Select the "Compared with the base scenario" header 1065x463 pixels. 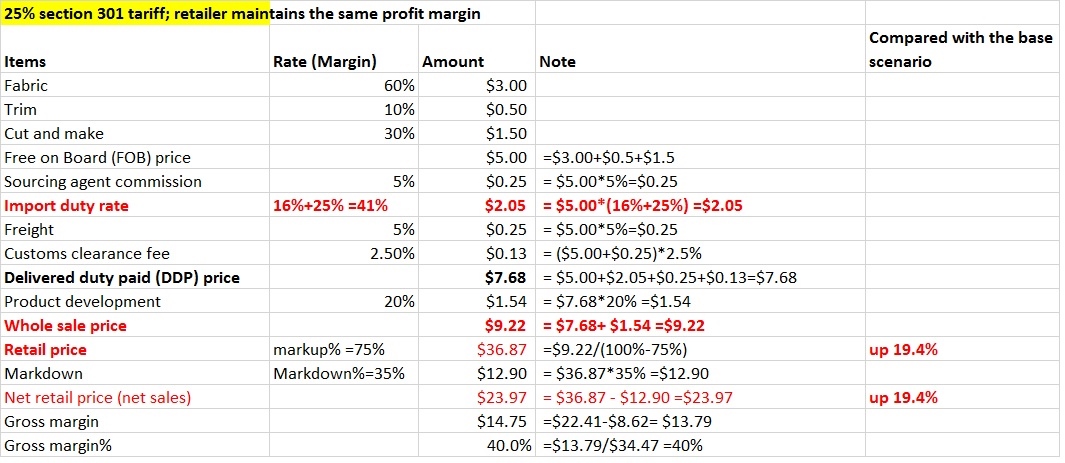(960, 50)
